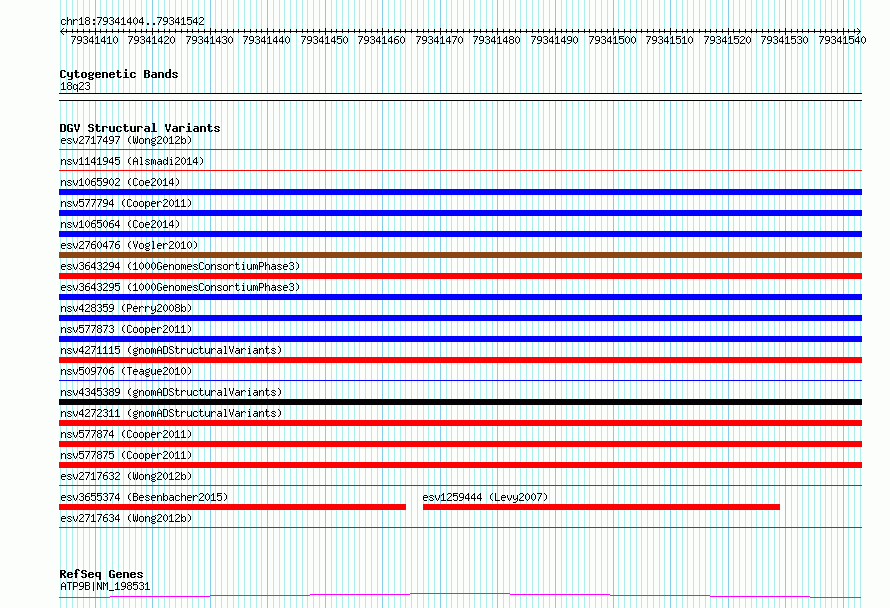The height and width of the screenshot is (608, 890).
Task: Click the blue nsv577873 variant bar
Action: pos(460,339)
